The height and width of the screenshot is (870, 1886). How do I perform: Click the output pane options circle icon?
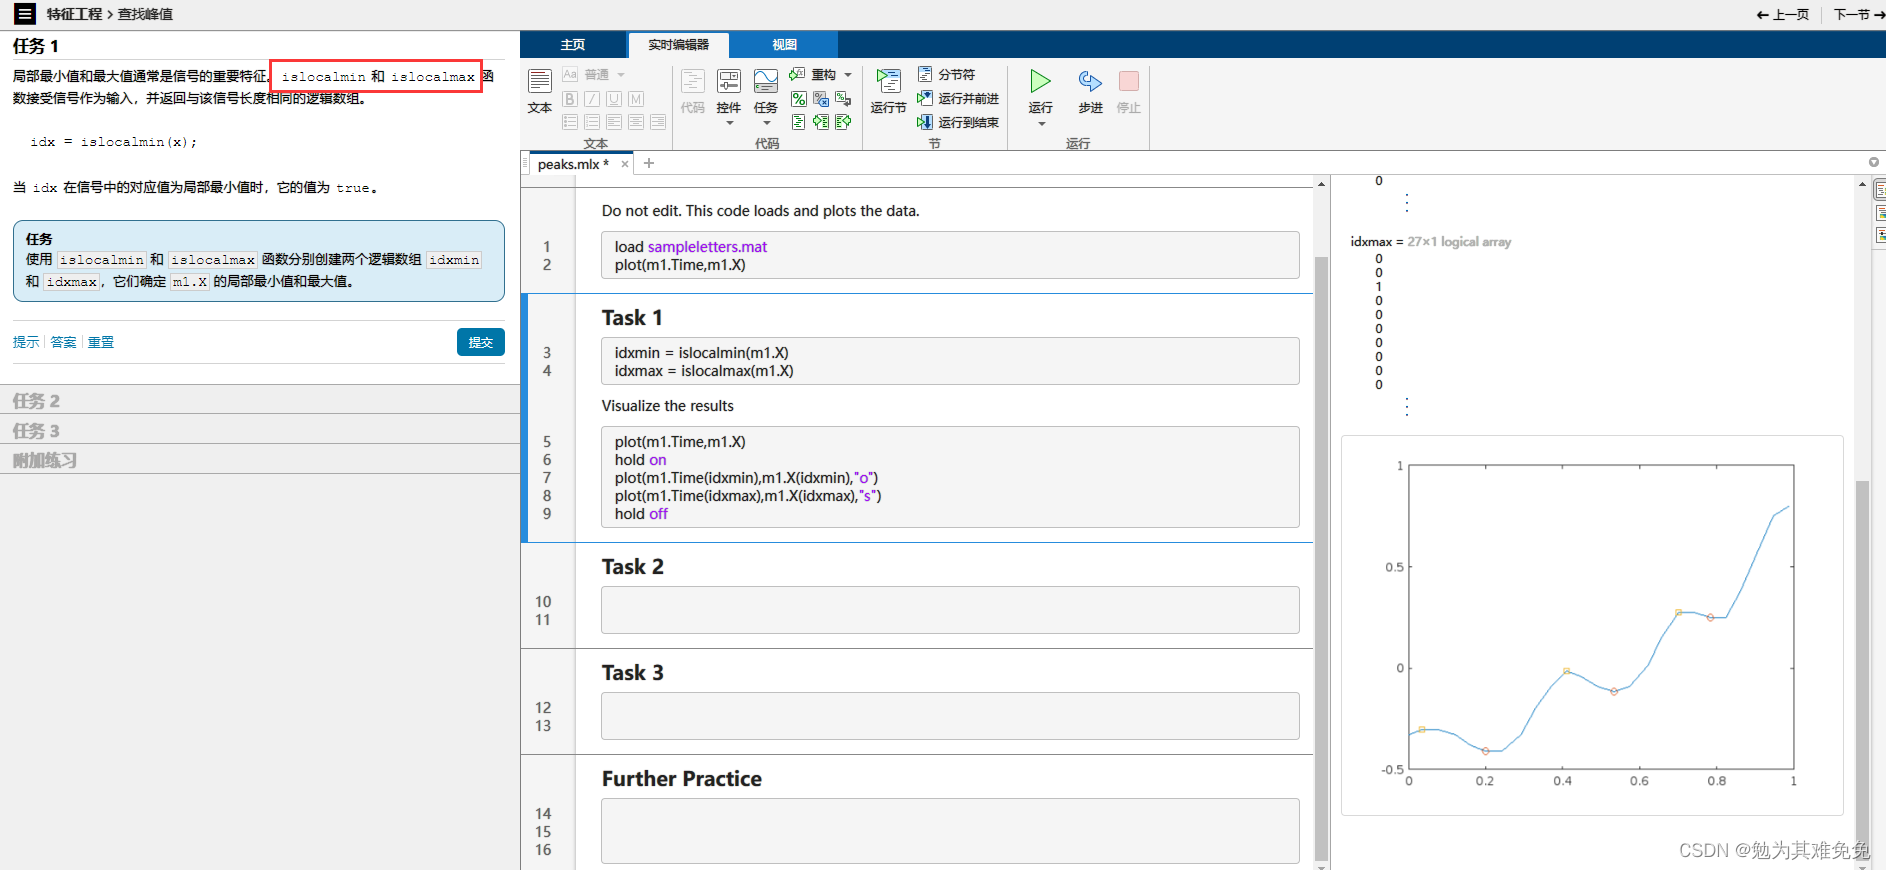tap(1874, 162)
